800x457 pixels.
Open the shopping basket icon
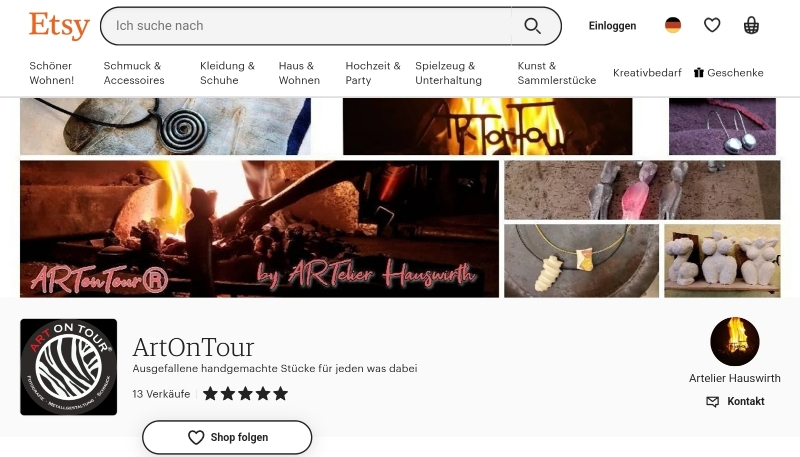(751, 25)
